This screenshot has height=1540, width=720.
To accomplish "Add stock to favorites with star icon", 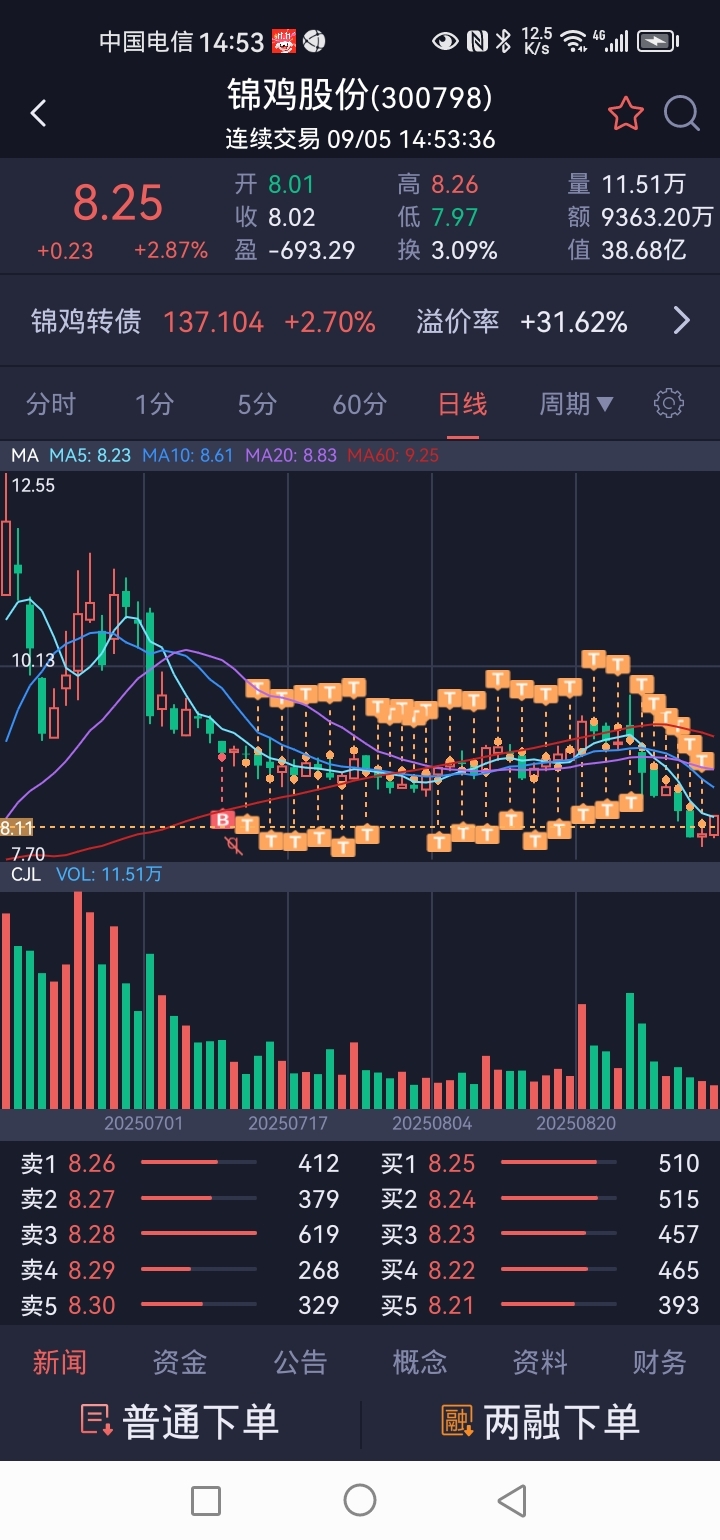I will point(626,114).
